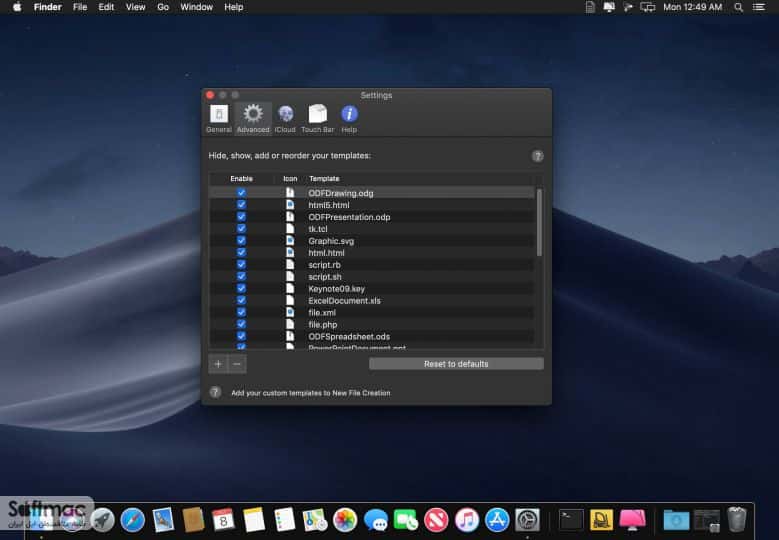Click Reset to defaults button

coord(456,364)
